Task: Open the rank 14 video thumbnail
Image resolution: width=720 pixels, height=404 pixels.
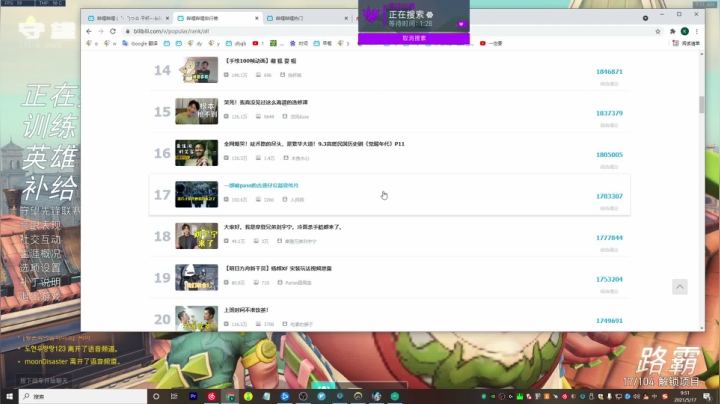Action: click(x=197, y=70)
